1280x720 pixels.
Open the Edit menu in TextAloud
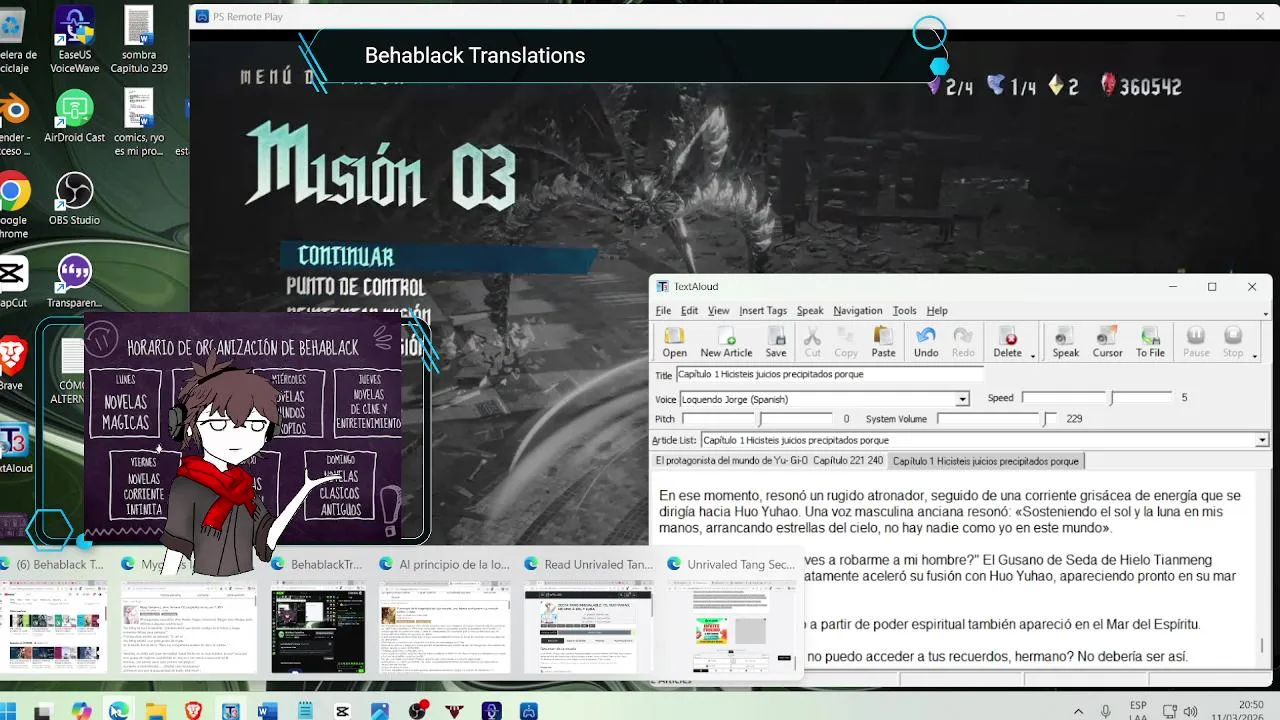[690, 311]
